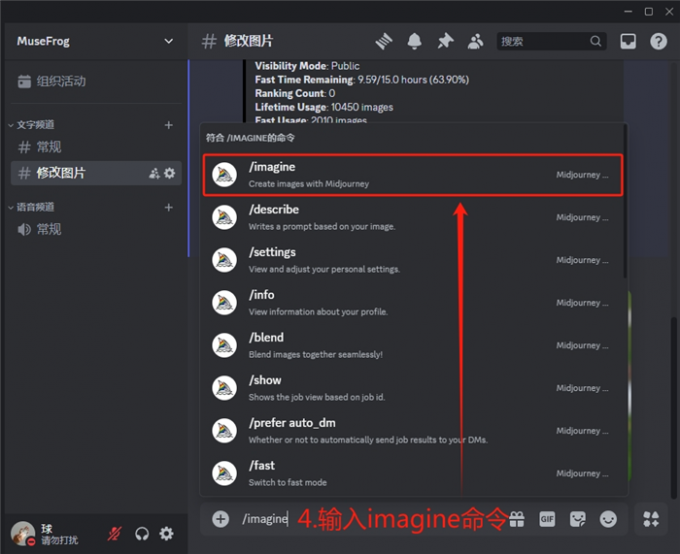Join the 常规 voice channel

pyautogui.click(x=96, y=229)
